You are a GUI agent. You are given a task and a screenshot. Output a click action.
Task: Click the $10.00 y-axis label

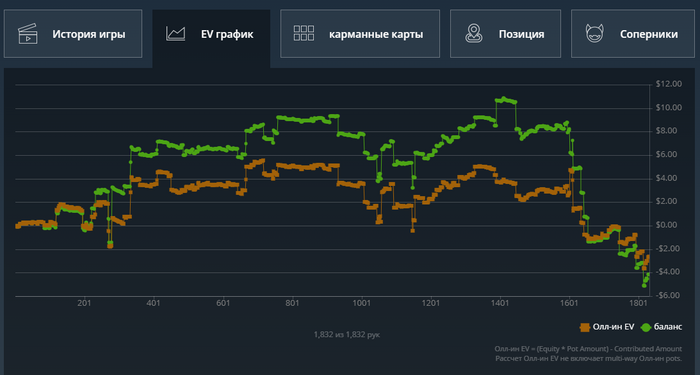click(x=669, y=108)
